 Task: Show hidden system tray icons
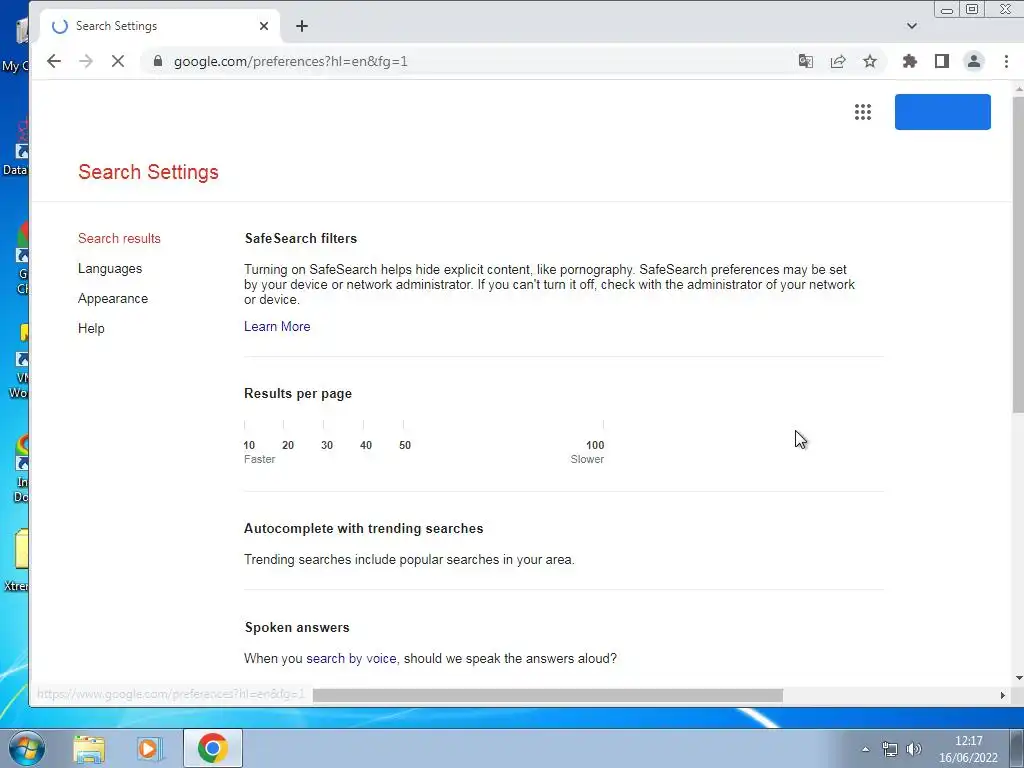click(865, 749)
